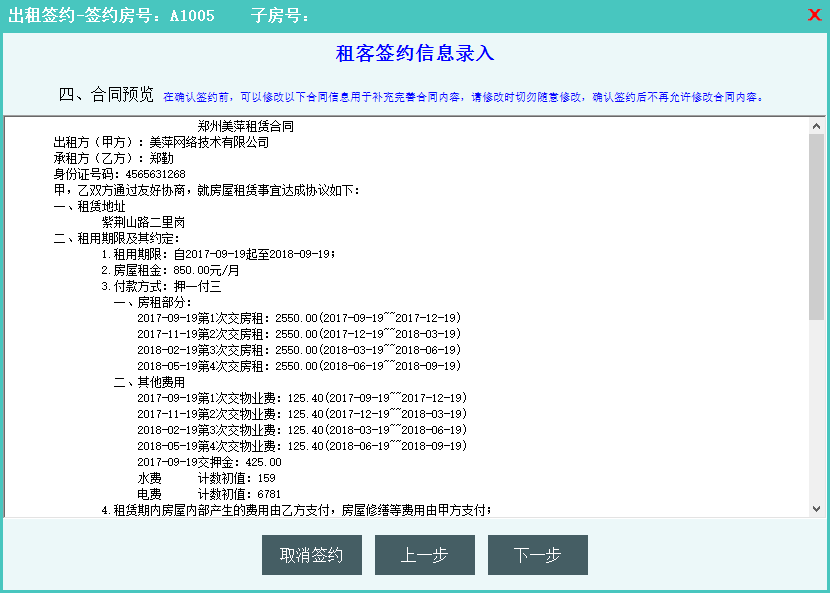Click the 电费 计数初值 6781 line
Image resolution: width=830 pixels, height=593 pixels.
[201, 494]
